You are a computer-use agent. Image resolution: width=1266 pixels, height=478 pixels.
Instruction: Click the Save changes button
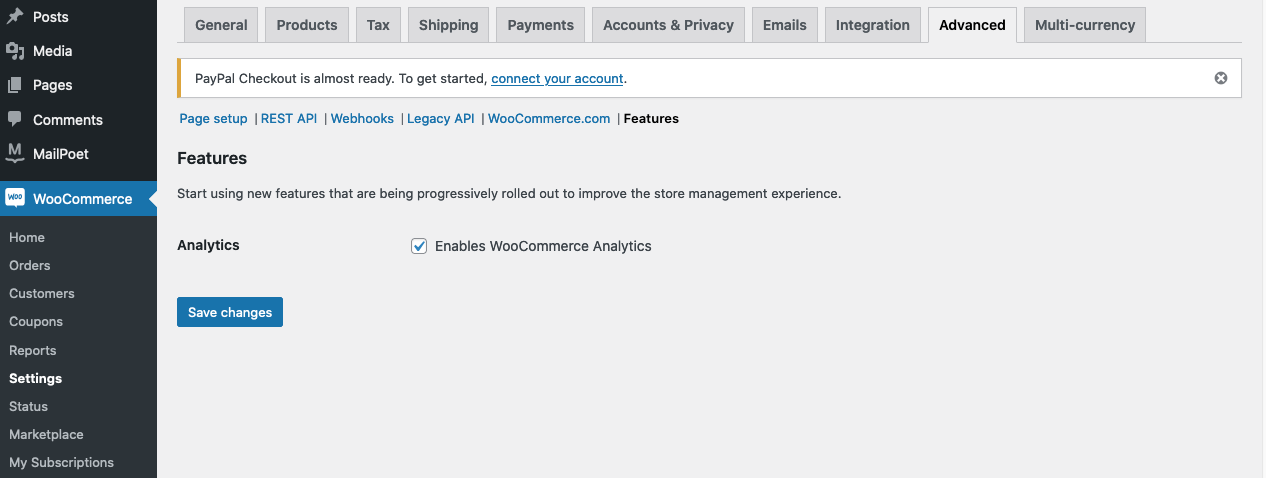tap(230, 312)
